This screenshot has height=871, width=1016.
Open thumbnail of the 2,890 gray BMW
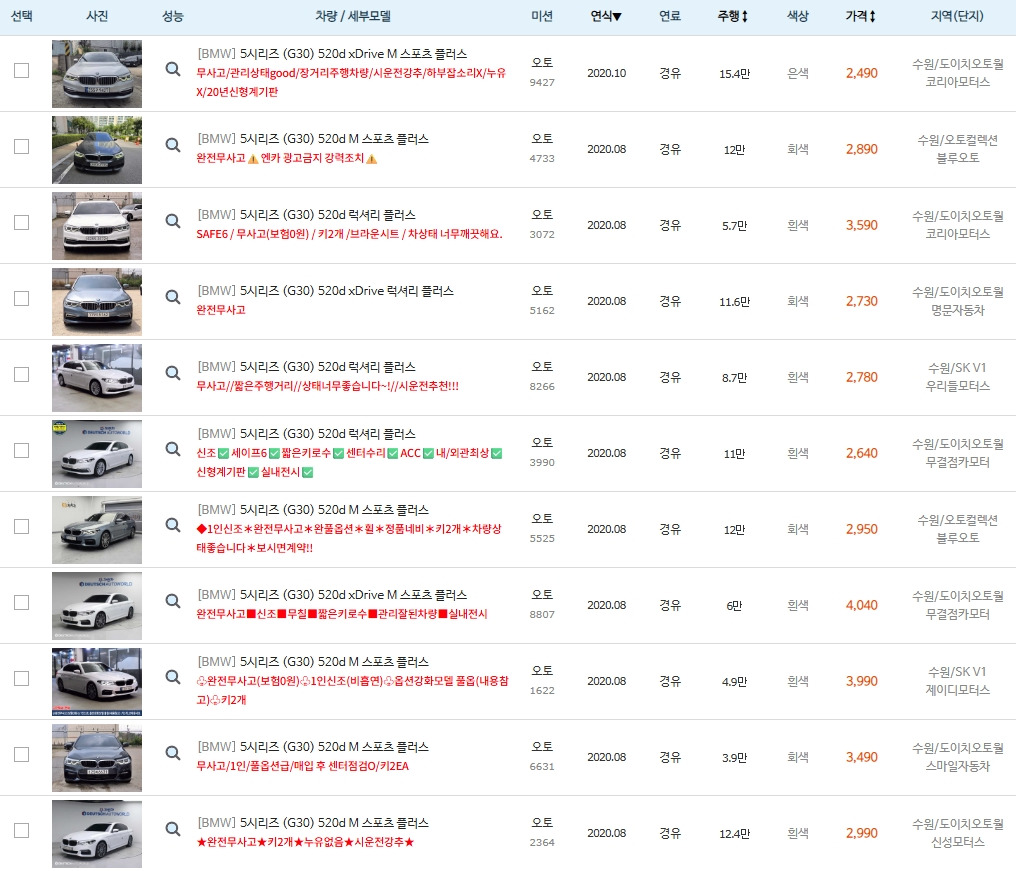click(x=97, y=150)
